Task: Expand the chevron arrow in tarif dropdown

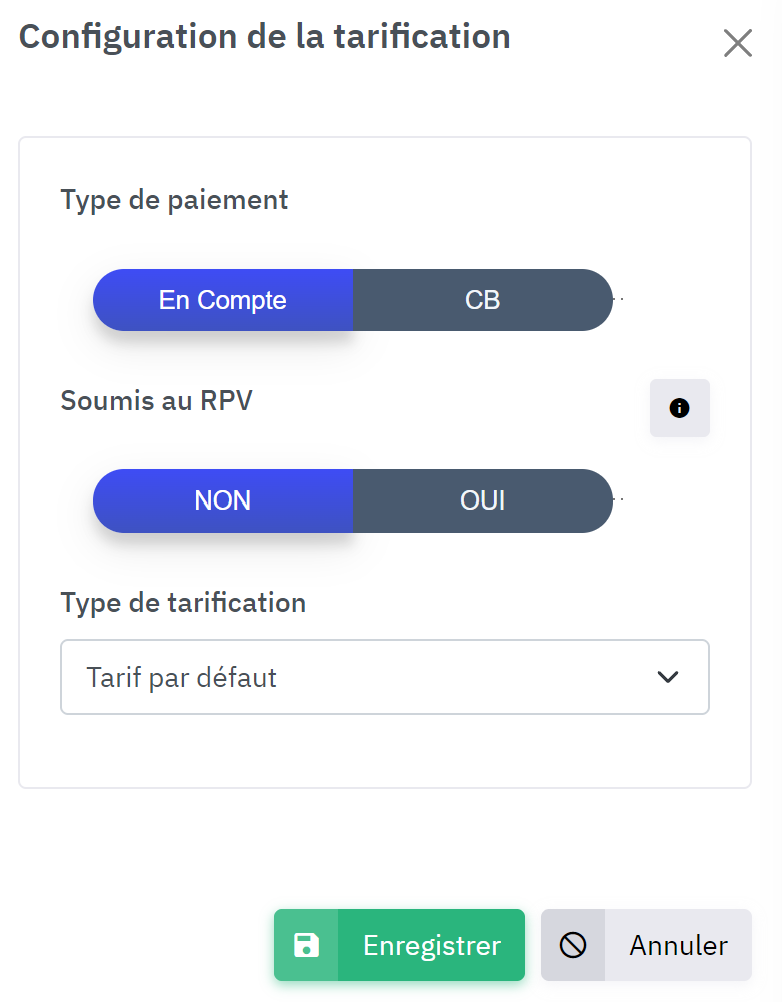Action: pyautogui.click(x=668, y=677)
